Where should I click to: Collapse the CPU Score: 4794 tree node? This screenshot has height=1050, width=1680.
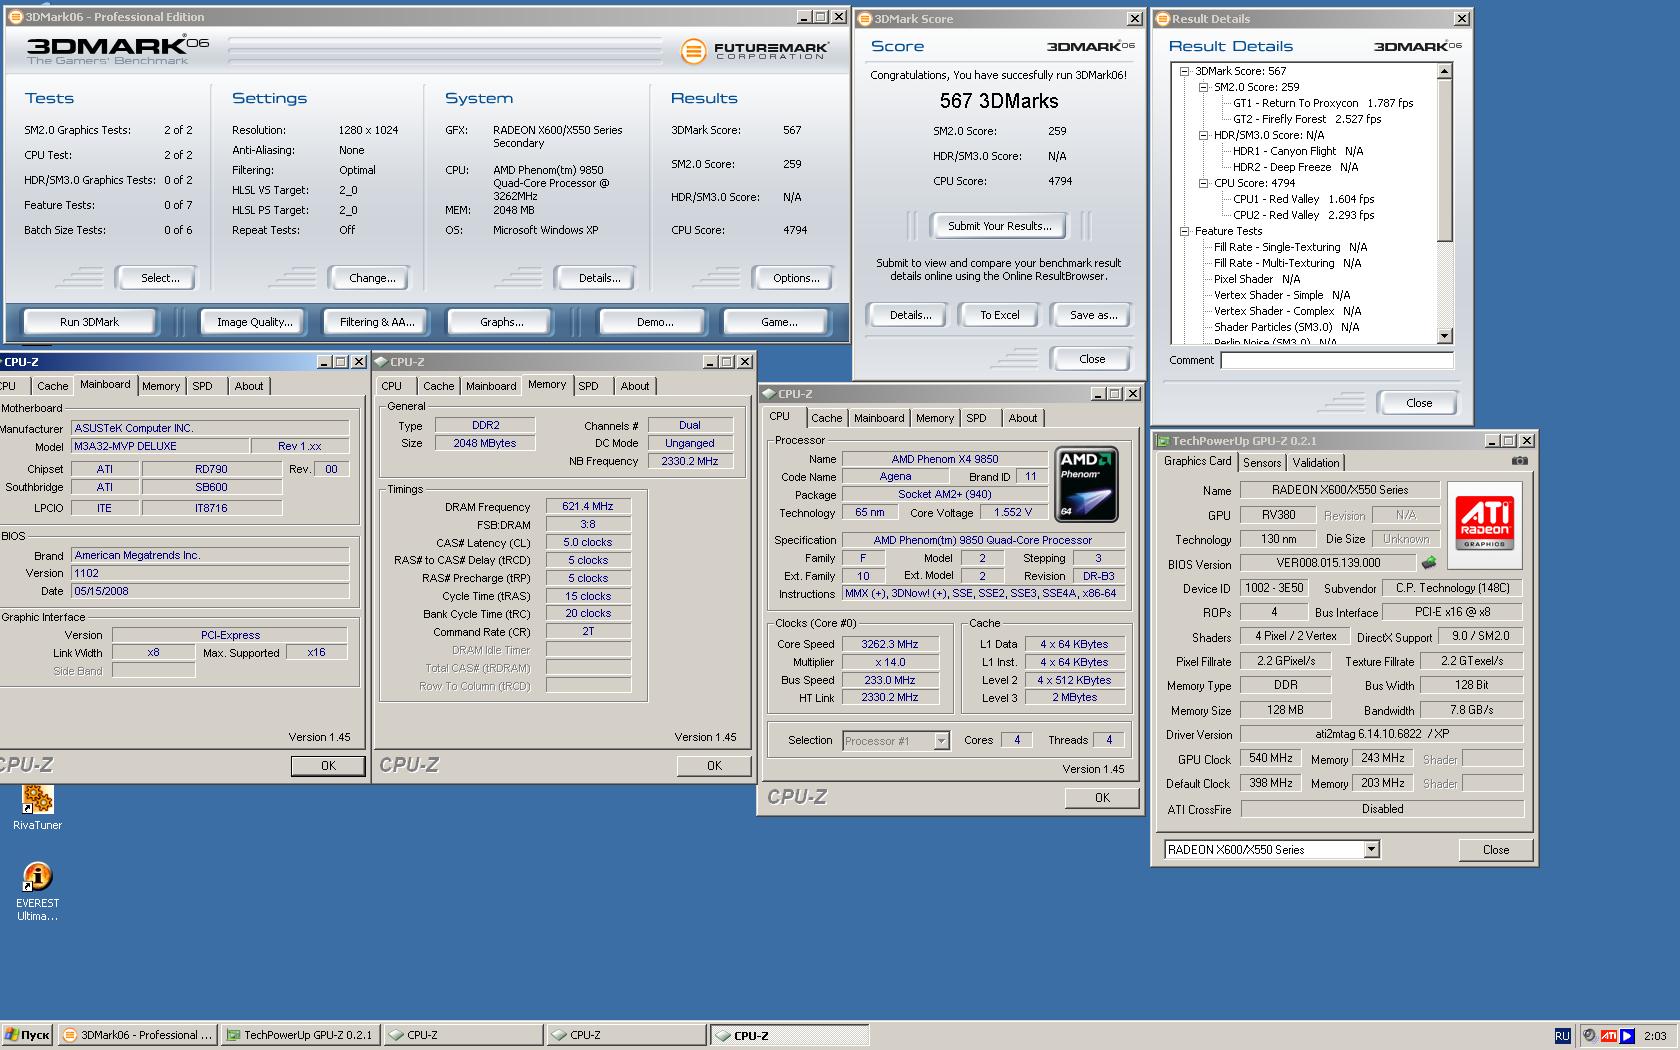coord(1204,183)
